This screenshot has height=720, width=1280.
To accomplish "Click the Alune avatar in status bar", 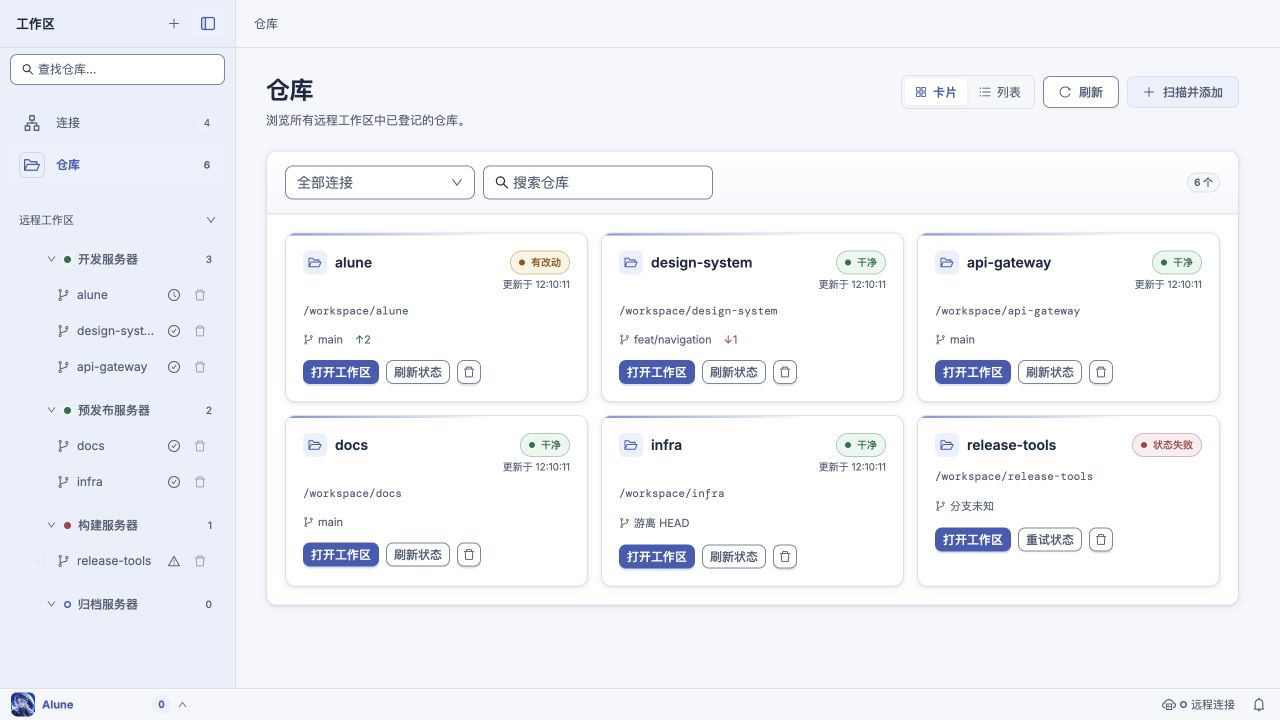I will click(x=22, y=704).
